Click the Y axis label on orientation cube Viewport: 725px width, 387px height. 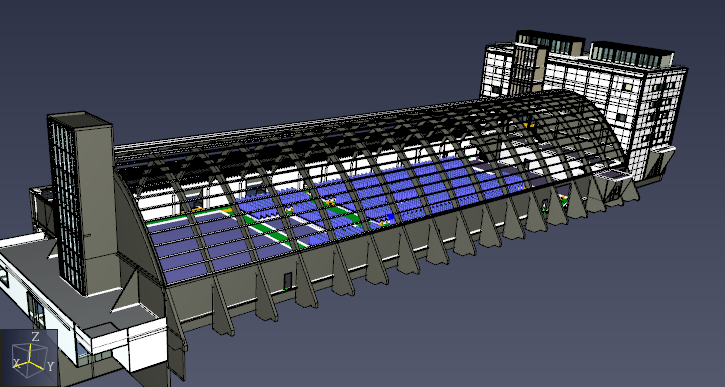click(50, 367)
